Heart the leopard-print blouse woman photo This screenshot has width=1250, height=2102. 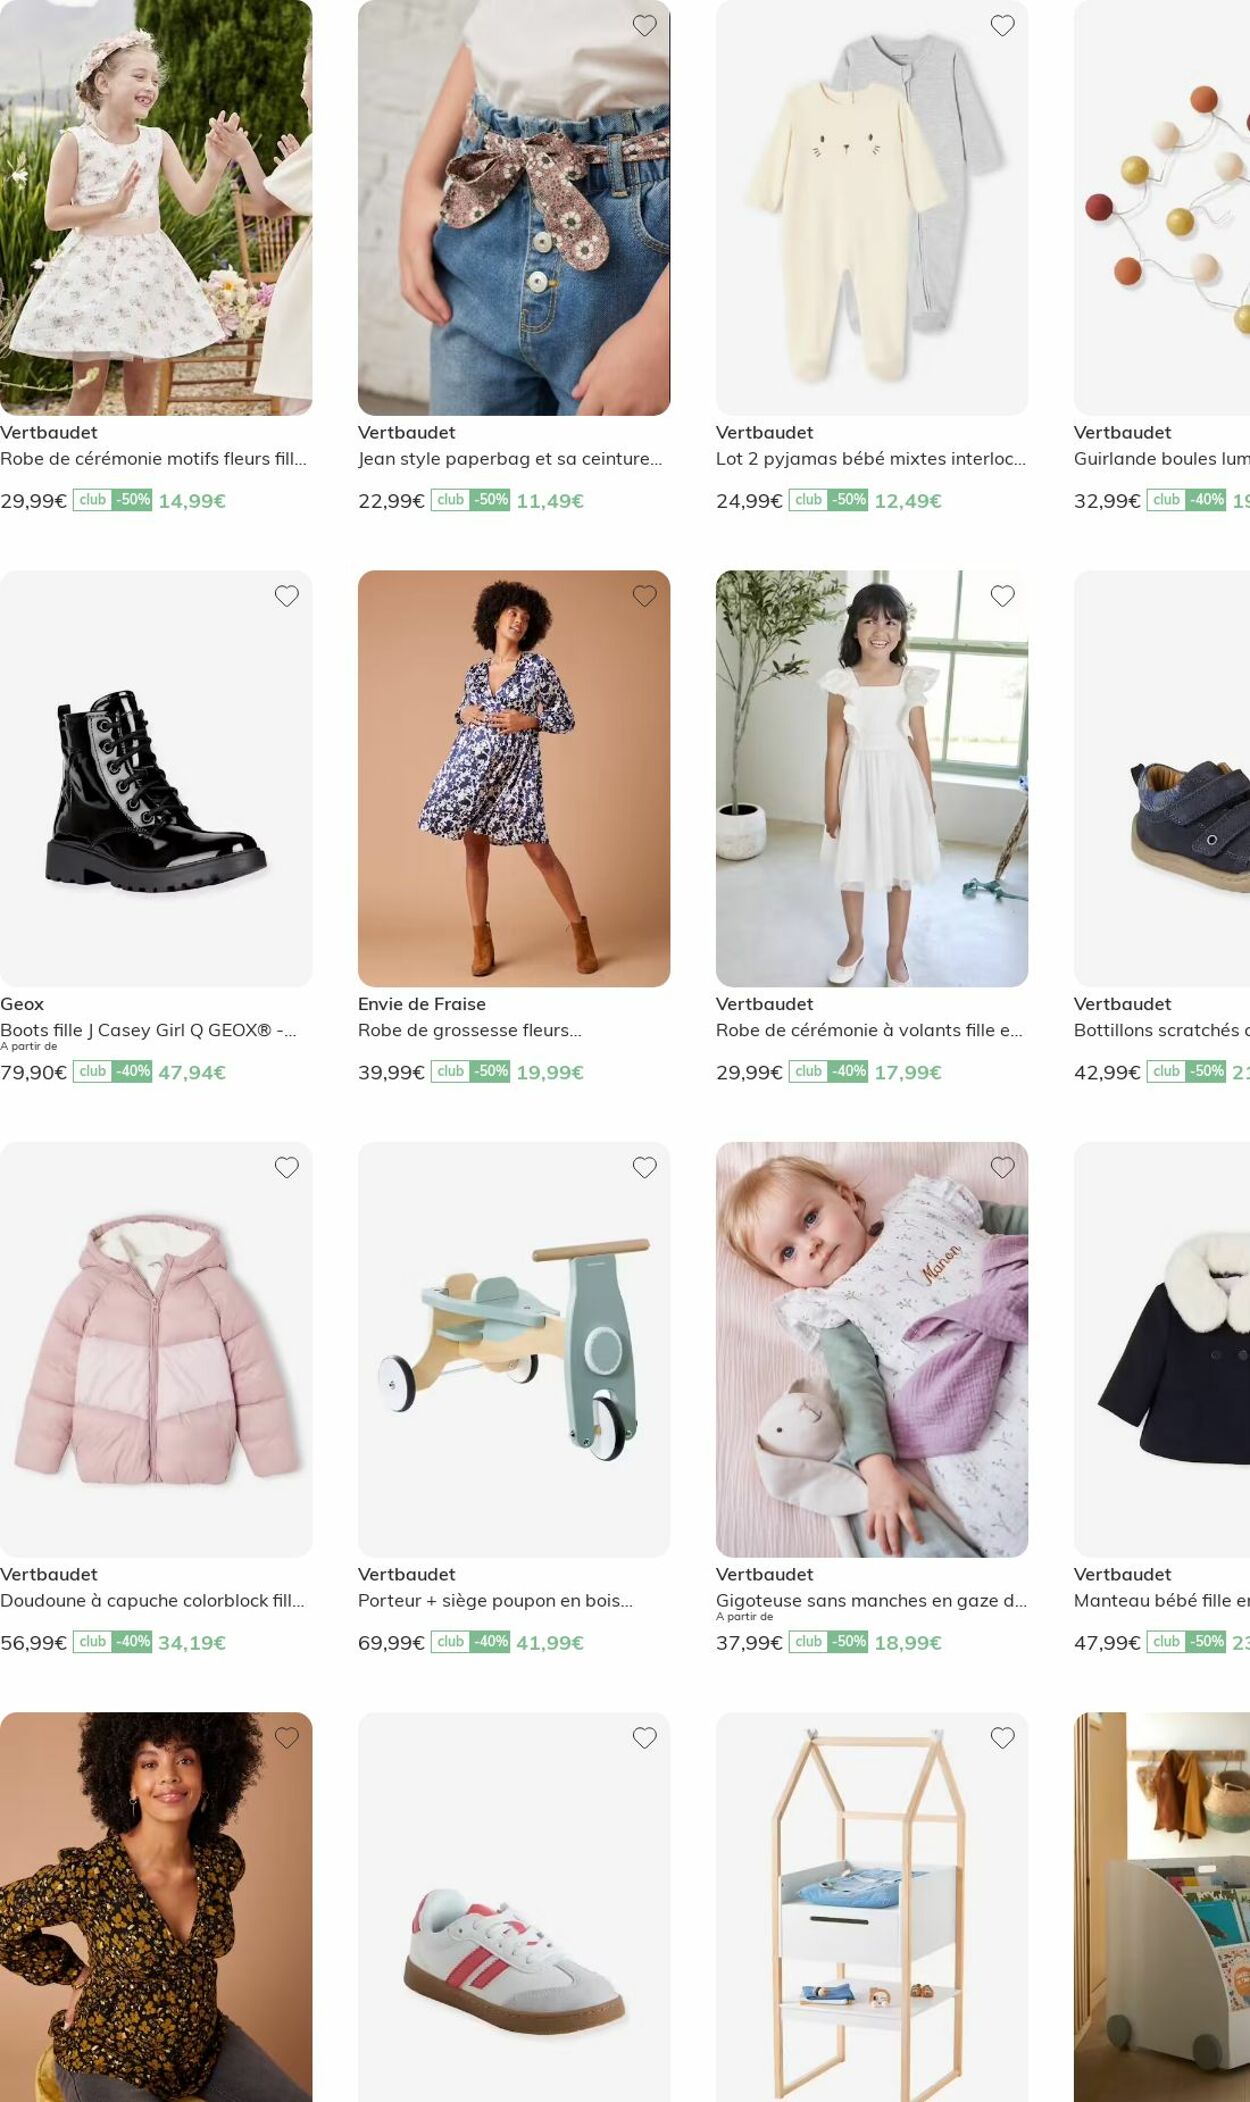tap(286, 1738)
